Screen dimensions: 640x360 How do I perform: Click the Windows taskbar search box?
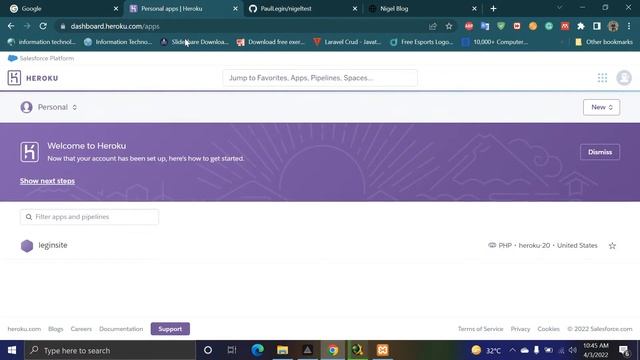[110, 350]
